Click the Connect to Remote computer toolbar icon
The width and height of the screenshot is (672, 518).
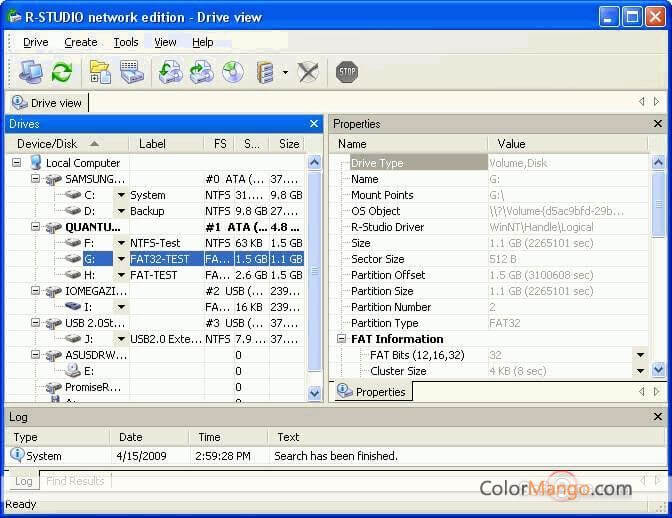31,72
